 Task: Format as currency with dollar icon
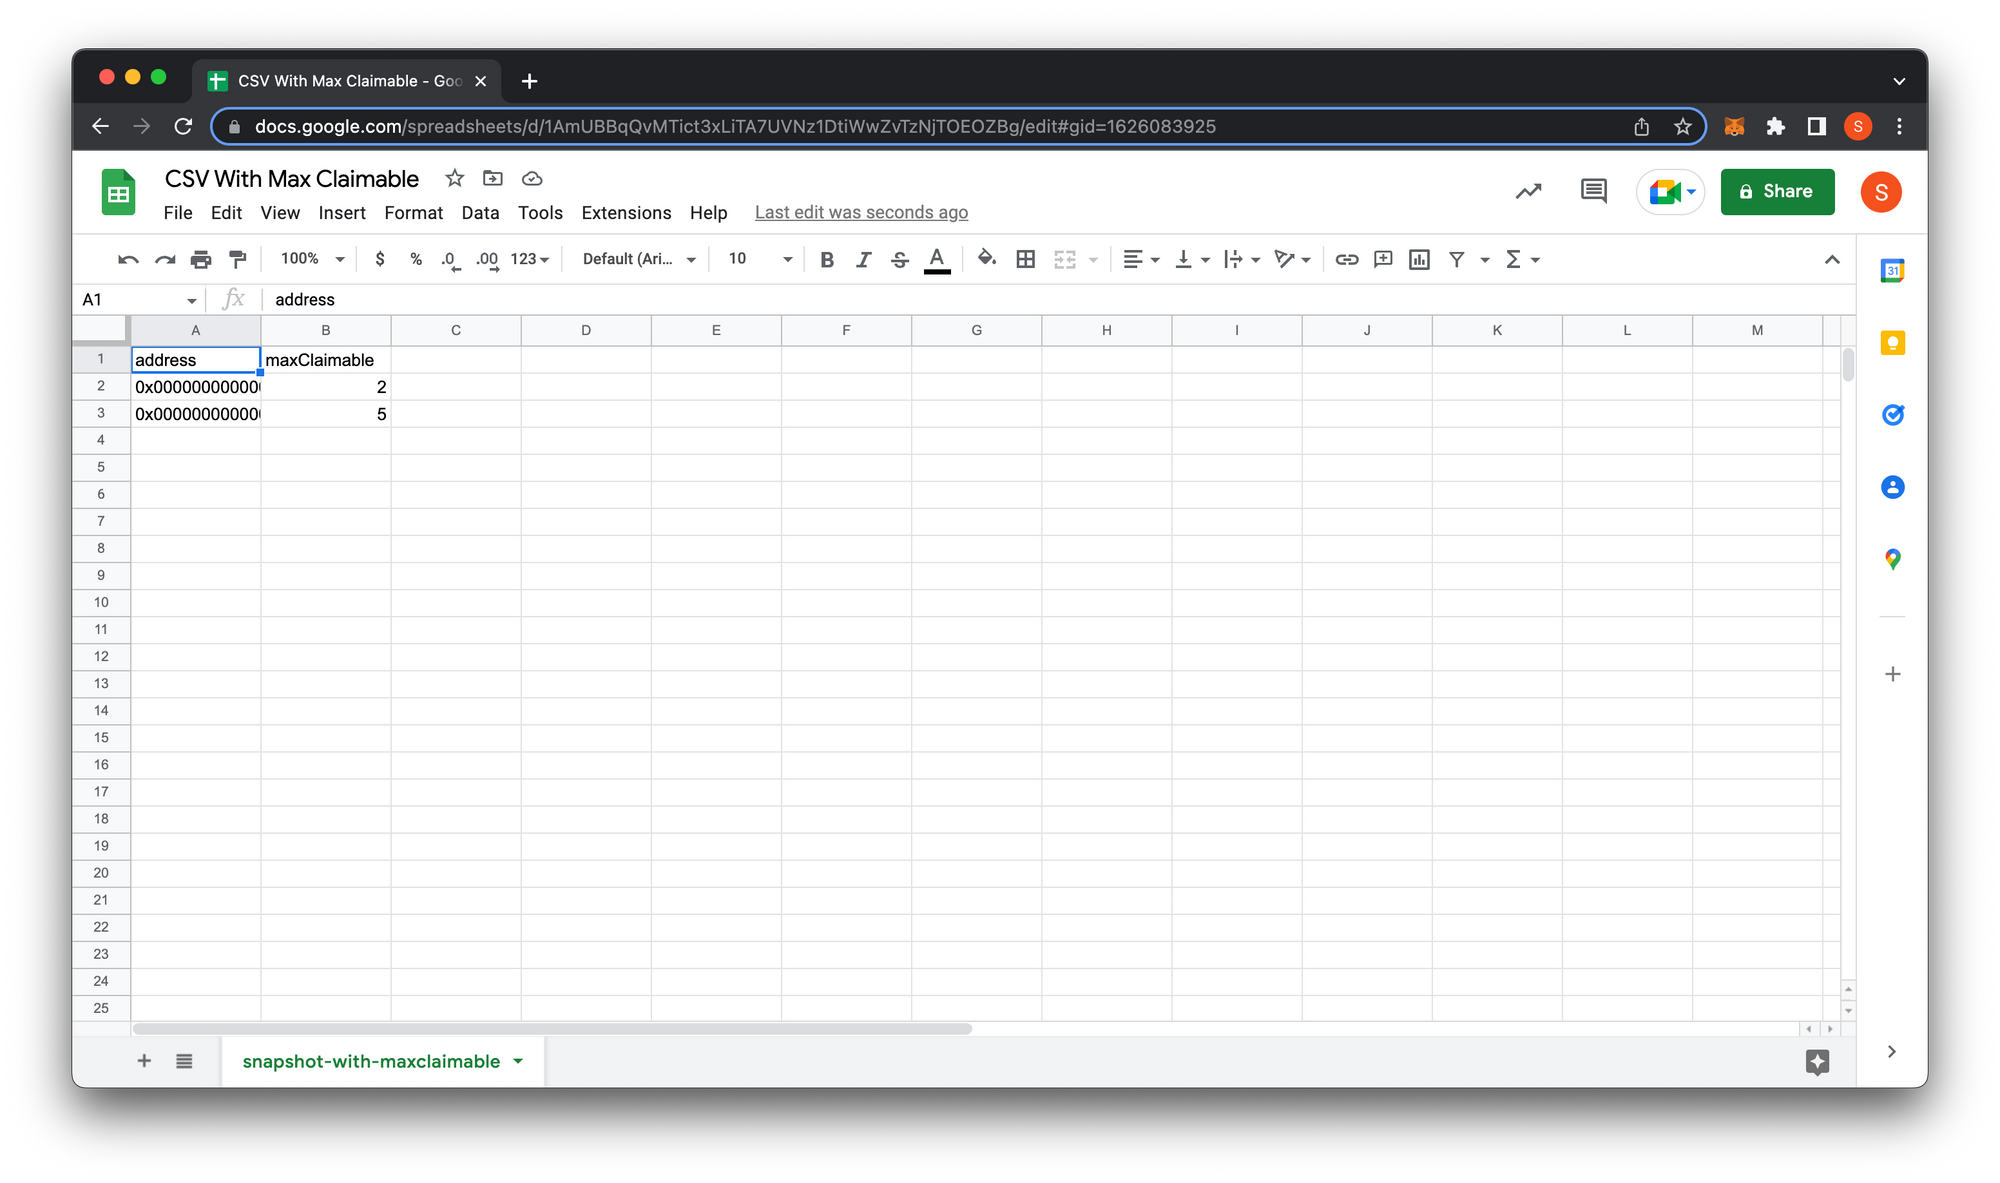[x=380, y=259]
